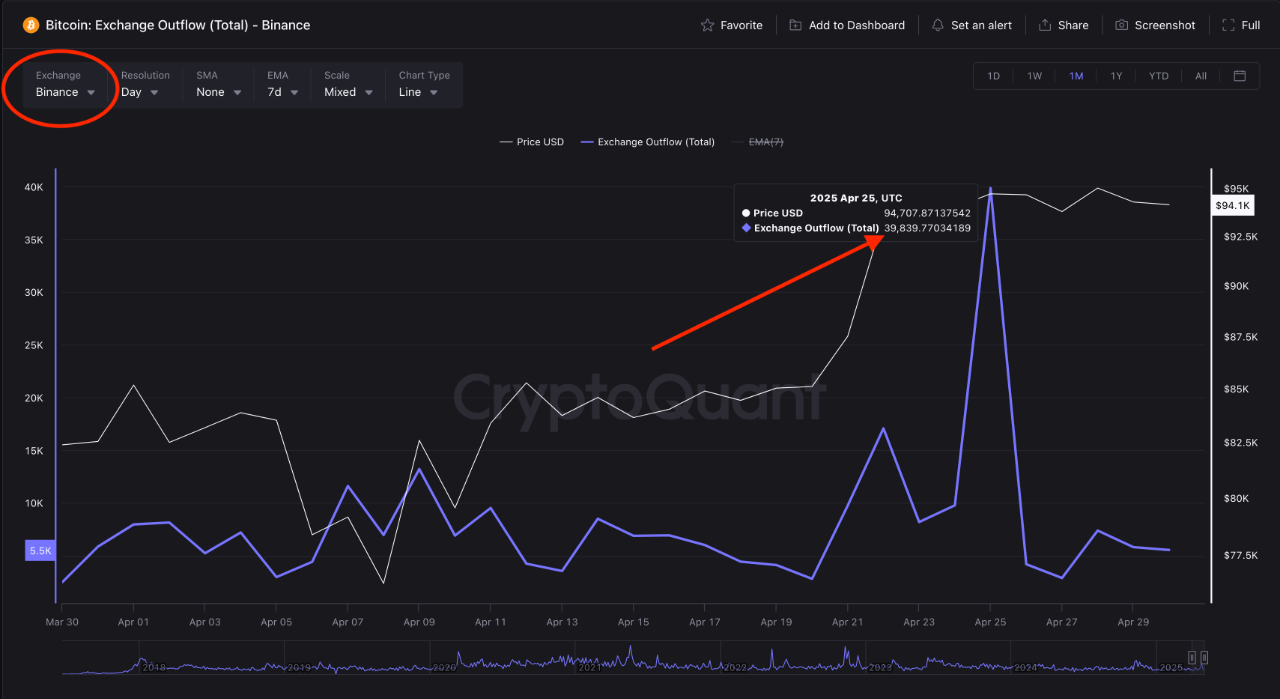
Task: Switch to the 1Y time range tab
Action: [1117, 75]
